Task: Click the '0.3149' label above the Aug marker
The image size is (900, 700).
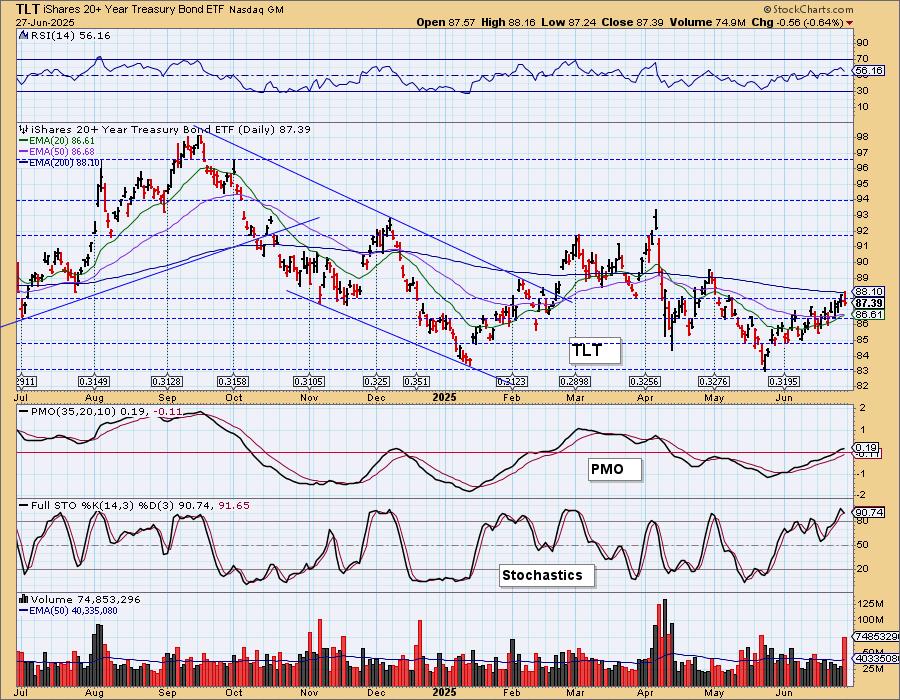Action: click(x=94, y=382)
